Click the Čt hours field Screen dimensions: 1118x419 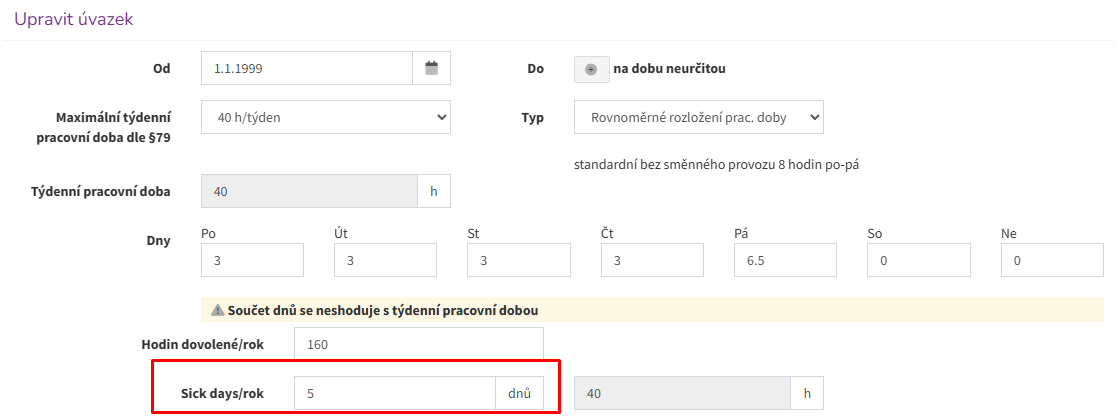[x=652, y=260]
